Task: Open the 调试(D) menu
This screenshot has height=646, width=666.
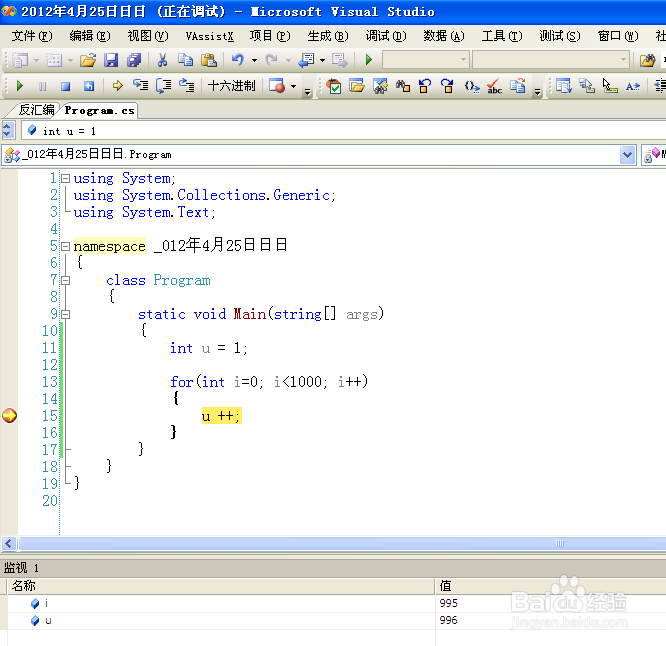Action: pyautogui.click(x=386, y=36)
